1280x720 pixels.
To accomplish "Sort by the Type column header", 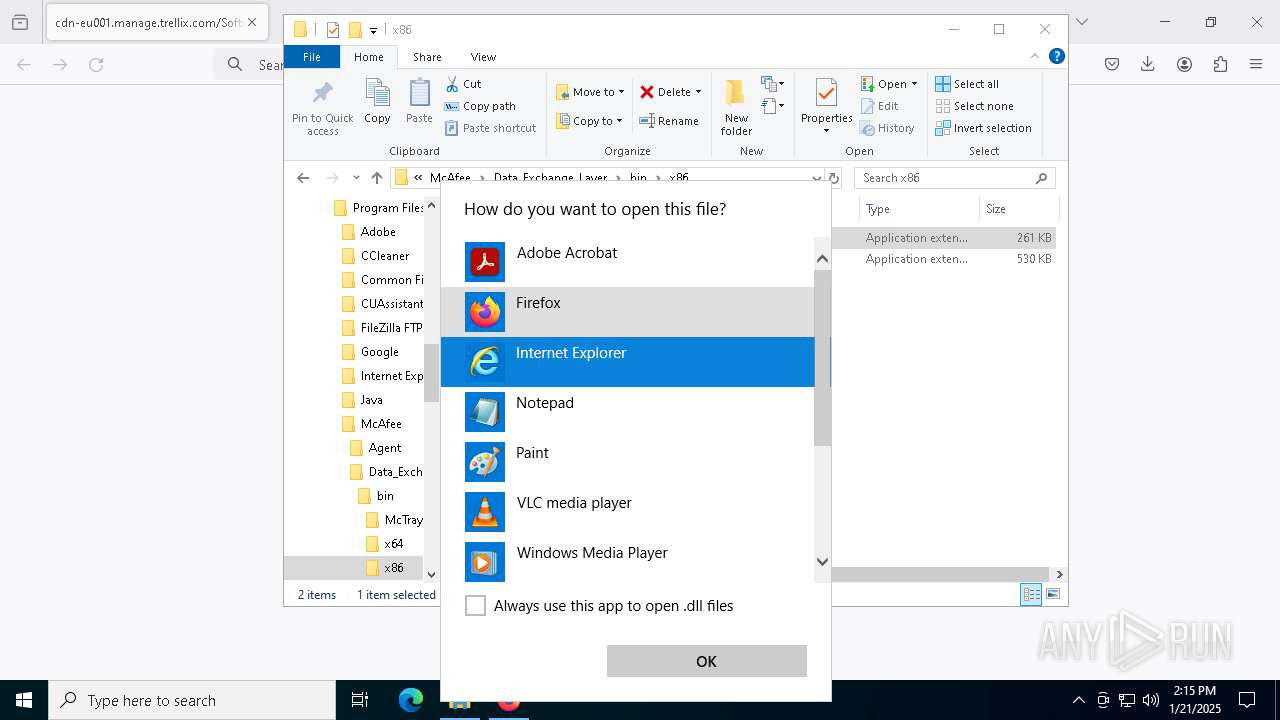I will [x=919, y=209].
